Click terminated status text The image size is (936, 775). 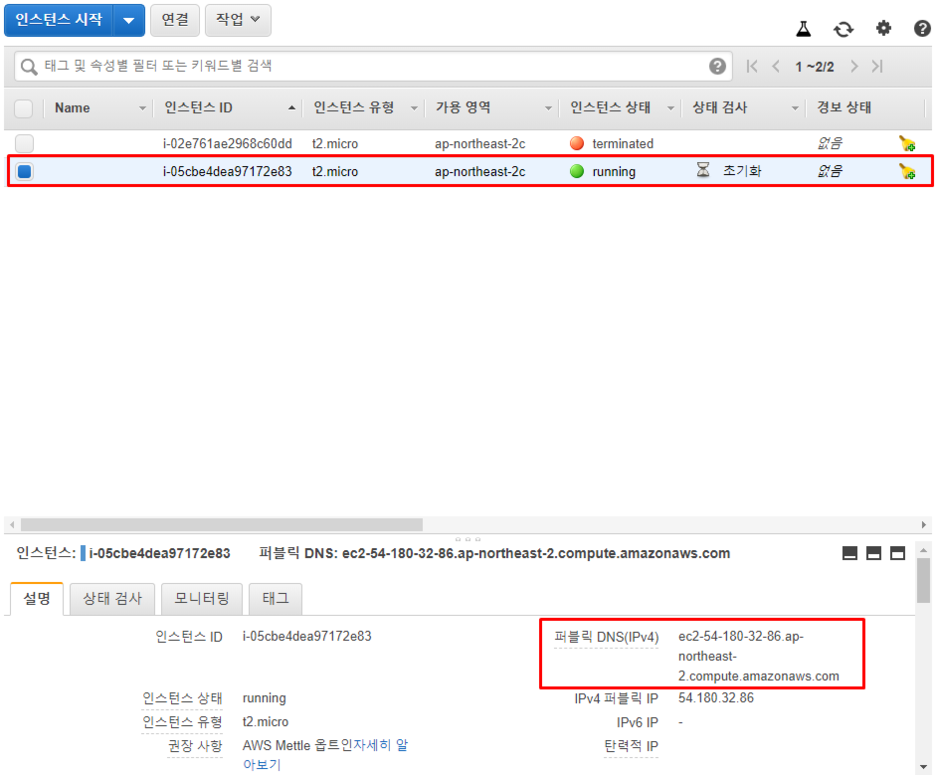click(623, 143)
